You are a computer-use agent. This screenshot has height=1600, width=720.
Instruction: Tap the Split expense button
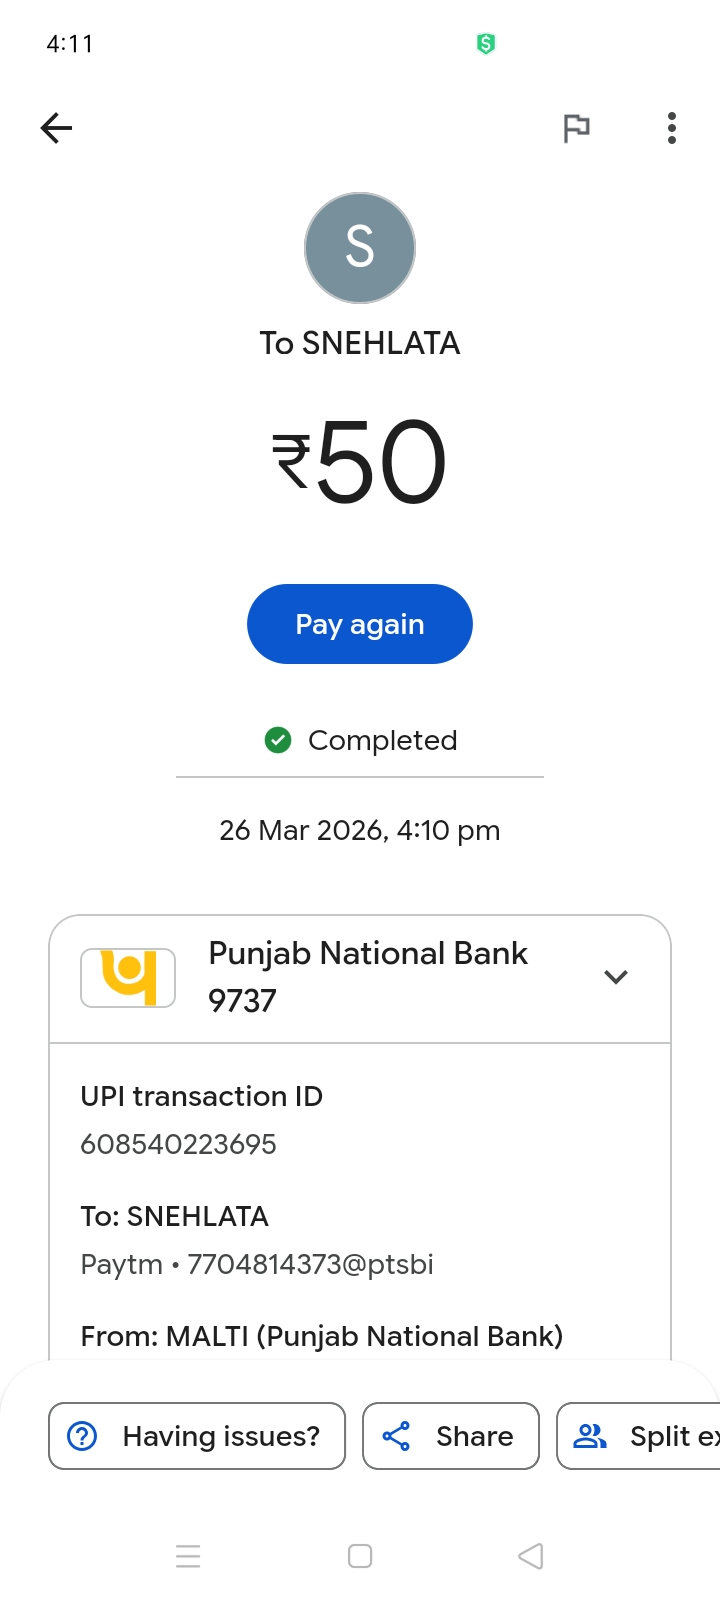tap(640, 1436)
